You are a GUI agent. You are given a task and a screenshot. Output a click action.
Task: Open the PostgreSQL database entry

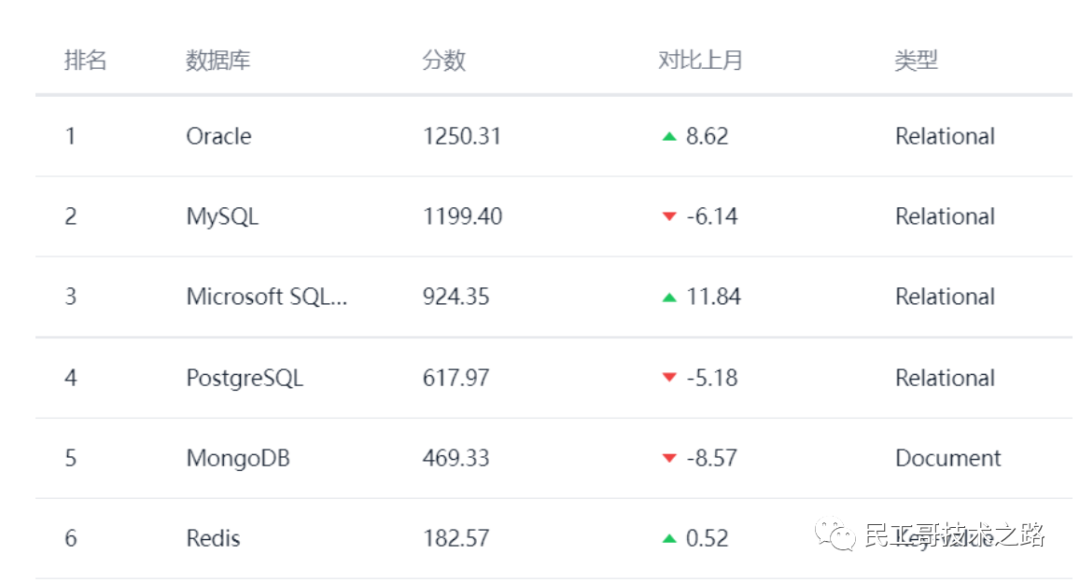pos(244,378)
